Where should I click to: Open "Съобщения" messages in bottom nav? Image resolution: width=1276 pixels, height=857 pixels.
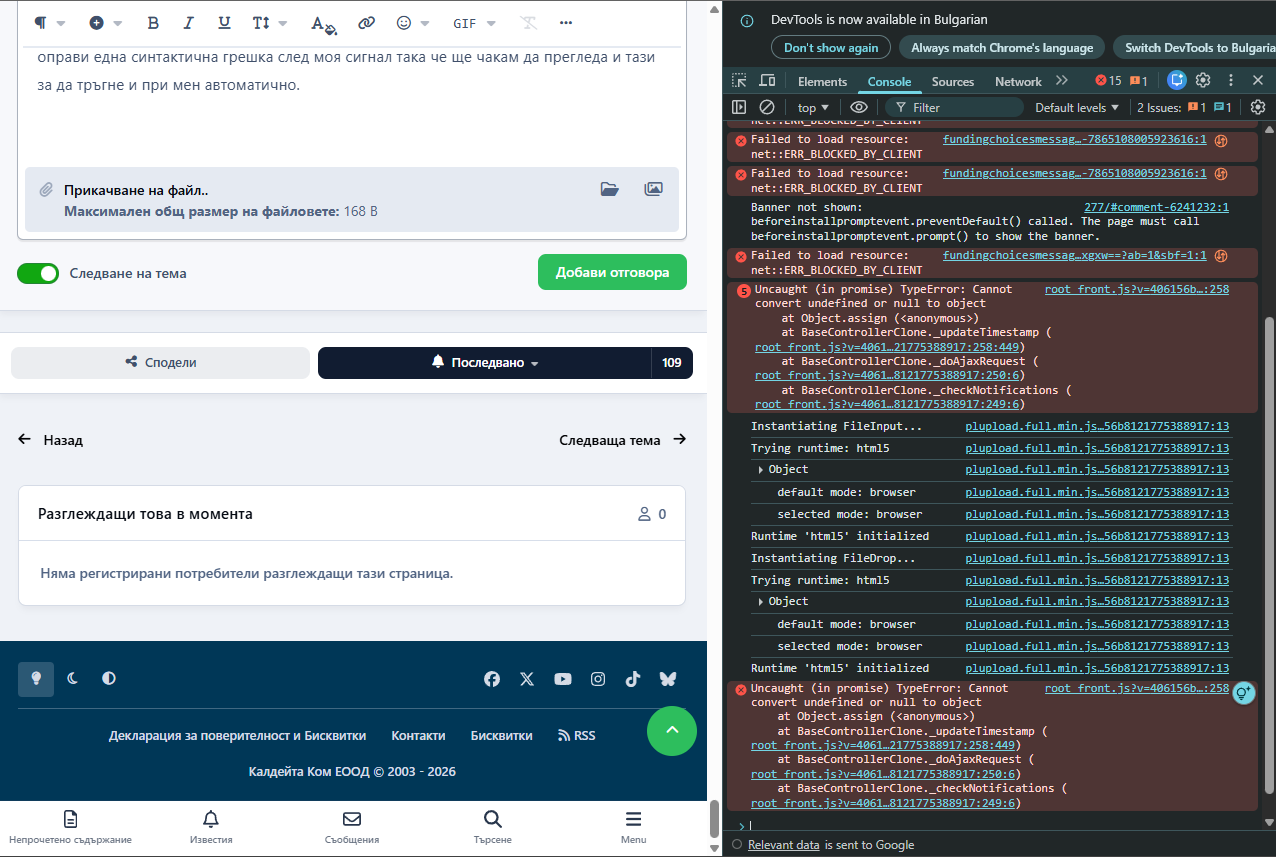(352, 827)
